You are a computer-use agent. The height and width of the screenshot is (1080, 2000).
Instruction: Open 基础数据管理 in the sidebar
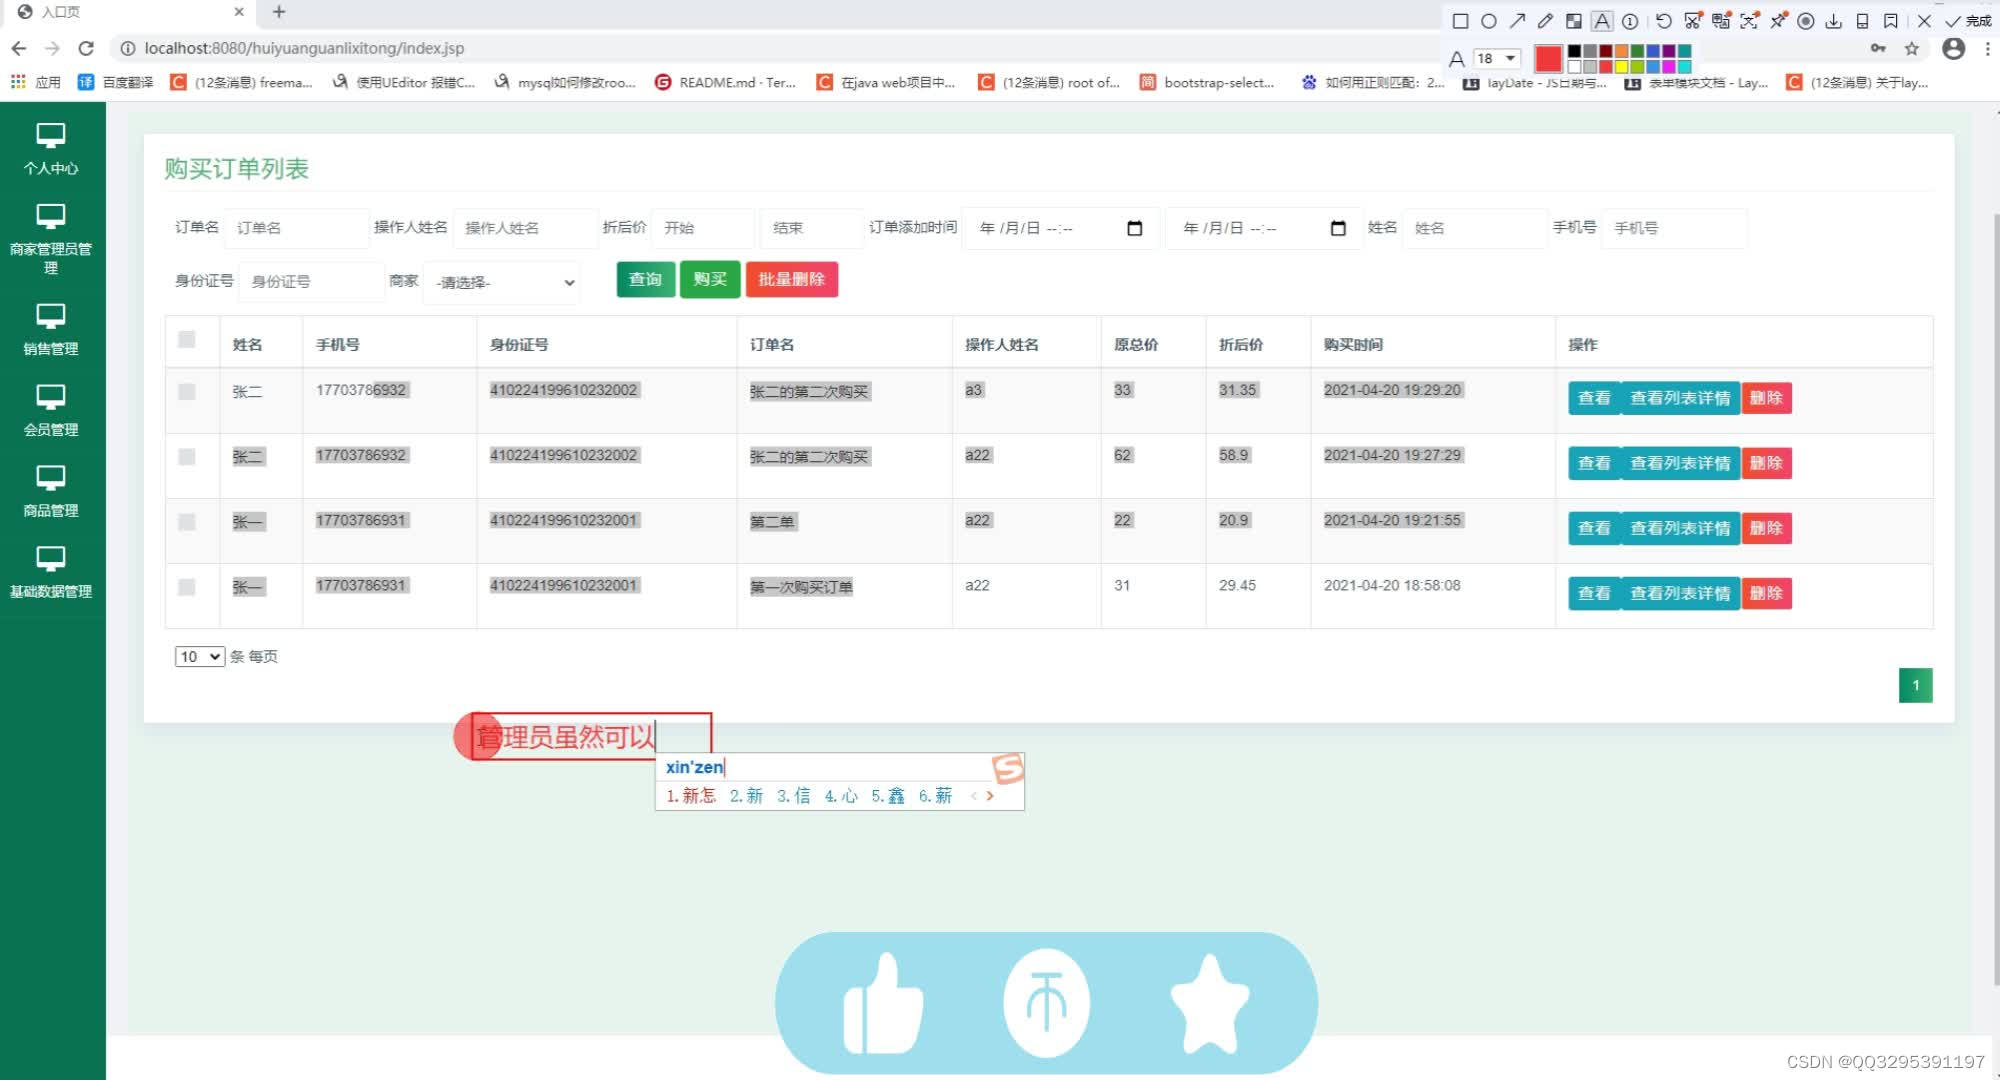pyautogui.click(x=51, y=572)
